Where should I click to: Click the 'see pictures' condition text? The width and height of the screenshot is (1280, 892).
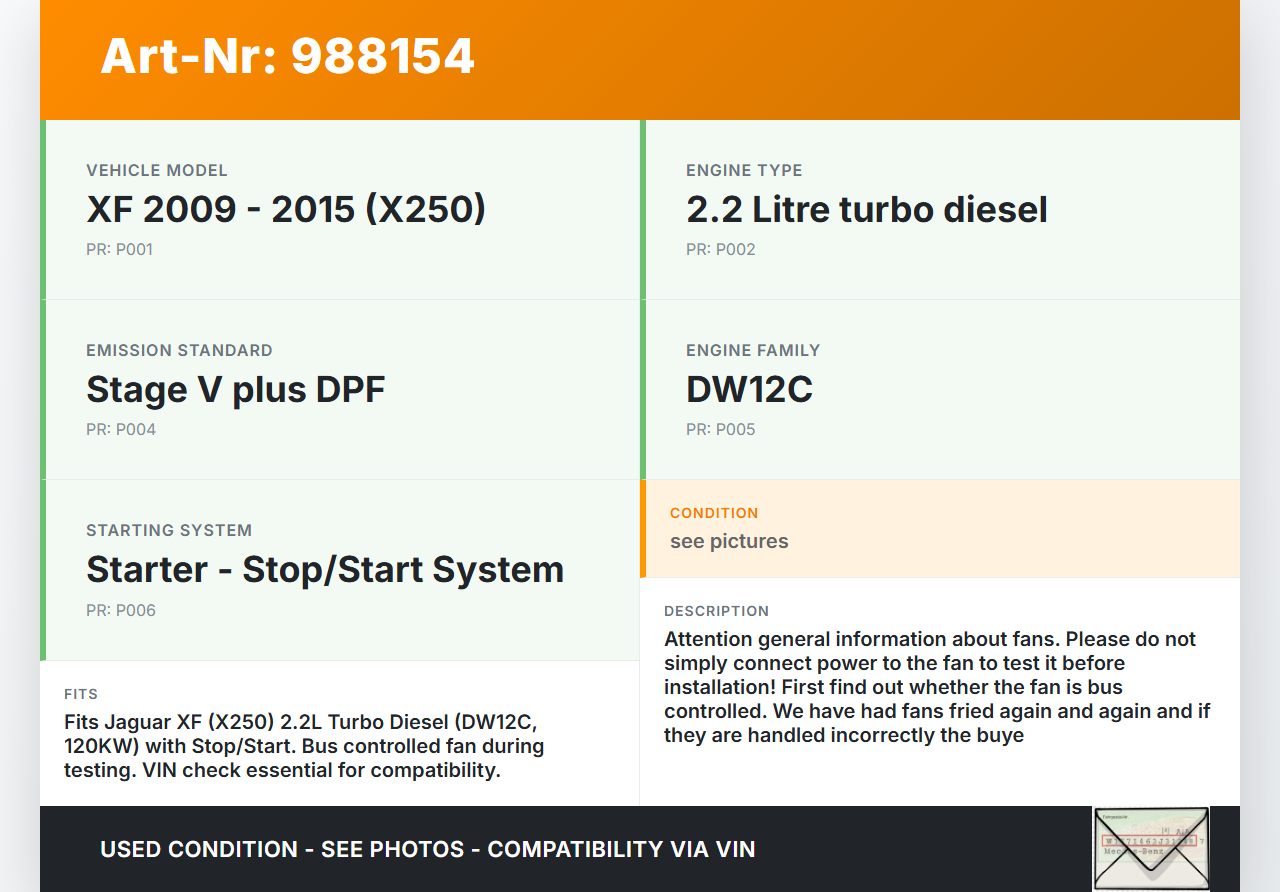[729, 541]
